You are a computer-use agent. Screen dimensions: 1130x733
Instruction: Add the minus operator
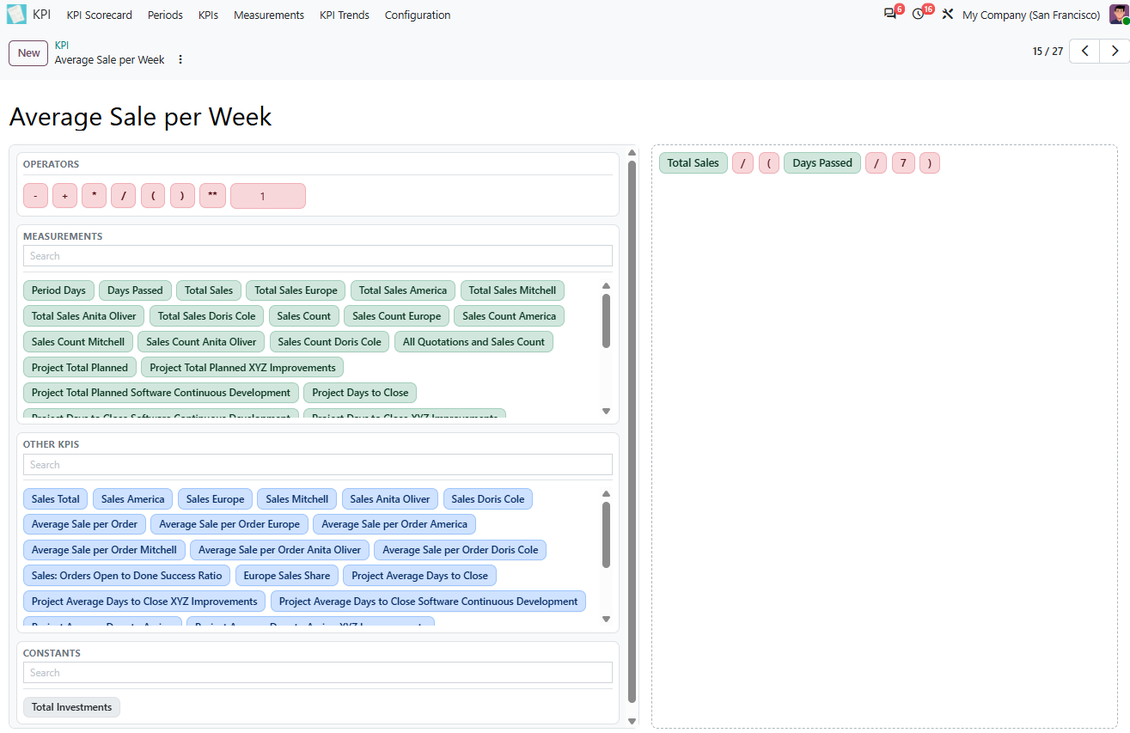click(x=35, y=196)
